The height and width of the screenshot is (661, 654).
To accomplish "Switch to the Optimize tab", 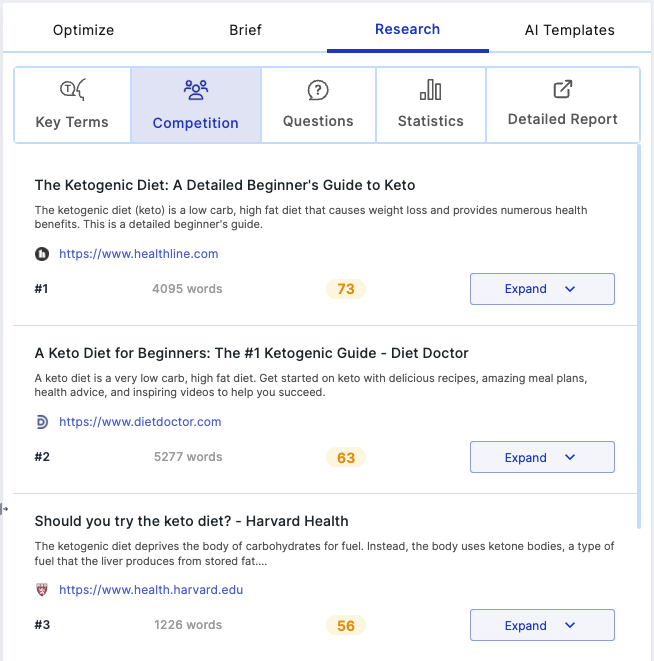I will click(83, 30).
